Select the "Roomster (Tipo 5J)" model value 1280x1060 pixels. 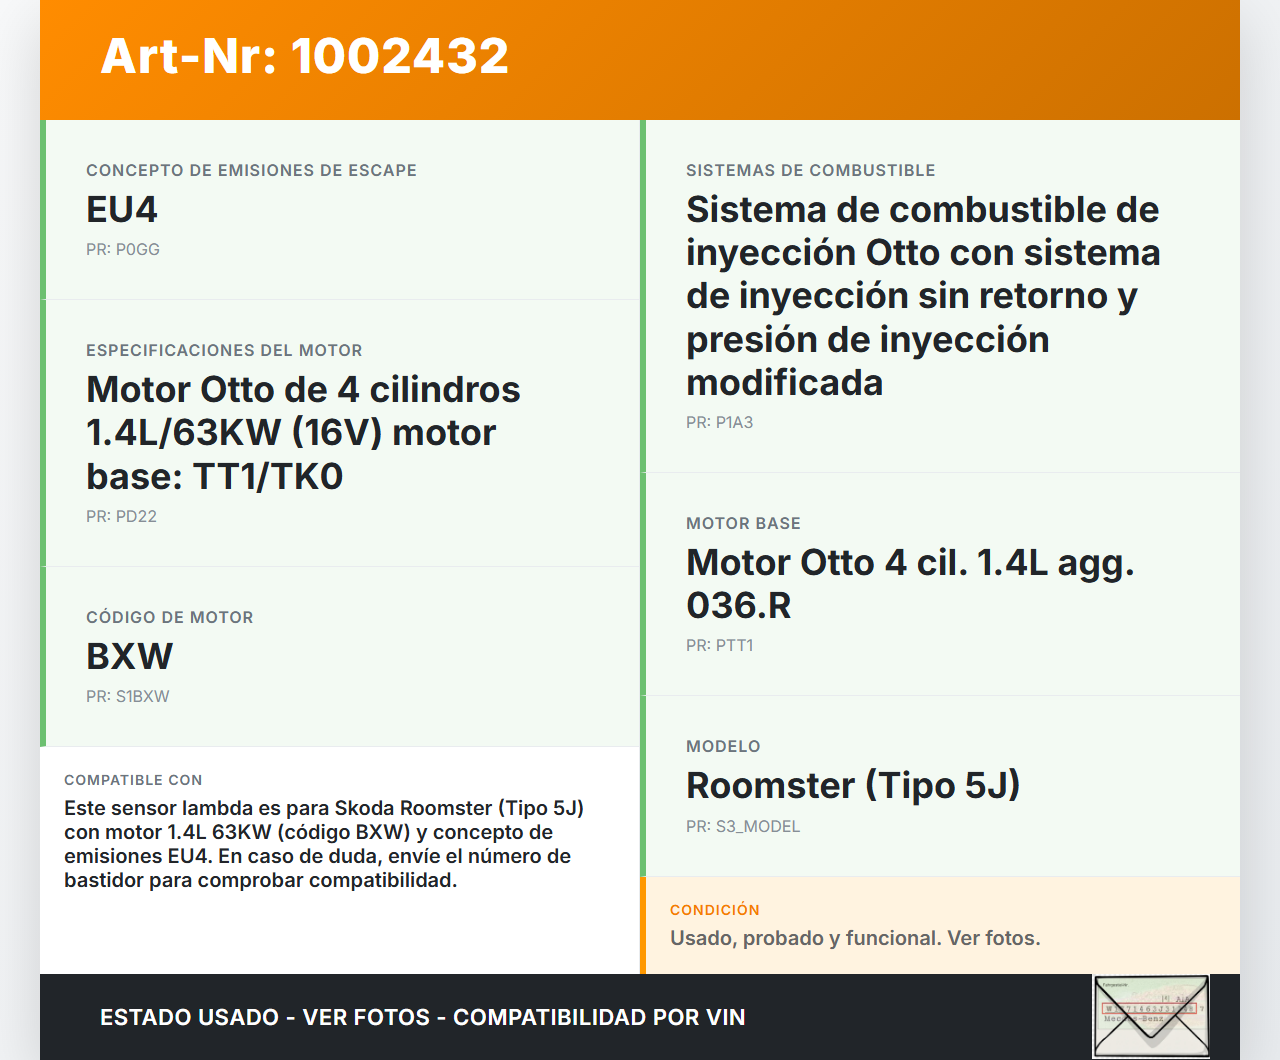(853, 786)
